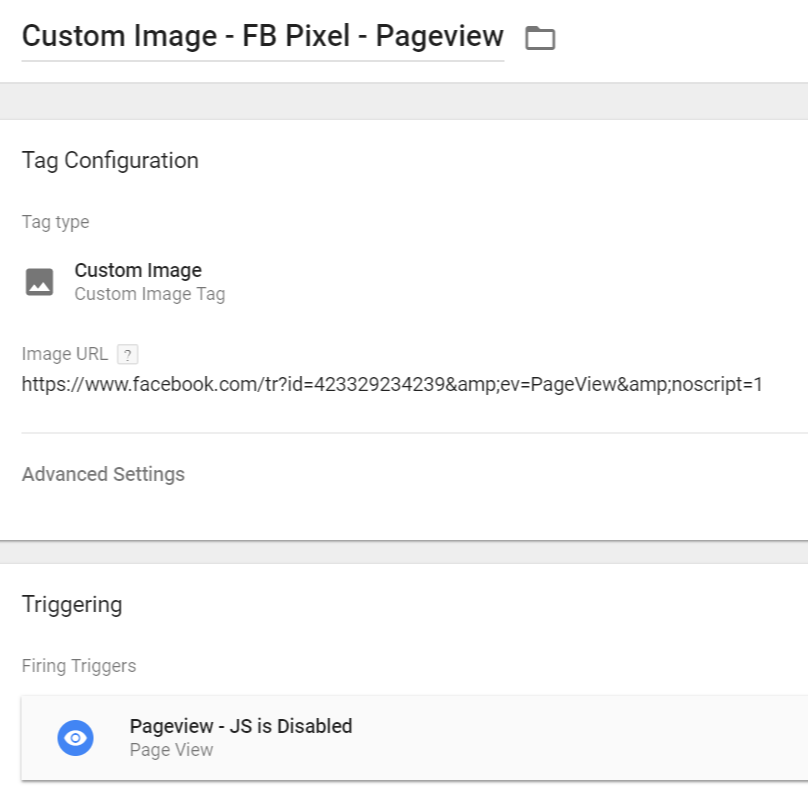Click into the Image URL facebook.com value

point(391,384)
